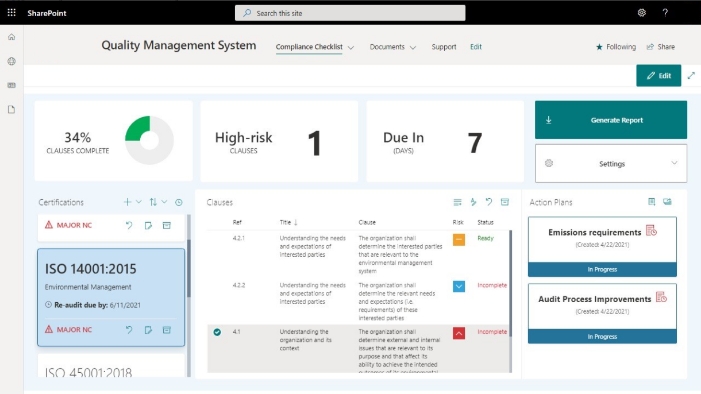Open In Progress status under Emissions requirements
This screenshot has width=701, height=394.
(x=602, y=269)
